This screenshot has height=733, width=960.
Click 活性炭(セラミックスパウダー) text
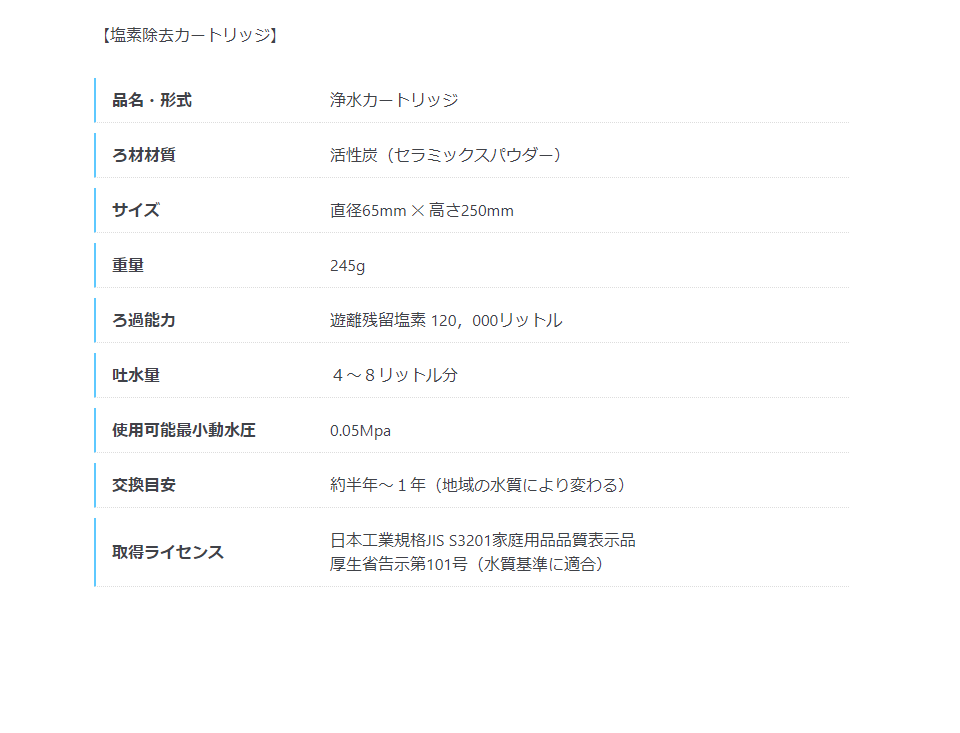click(x=446, y=155)
